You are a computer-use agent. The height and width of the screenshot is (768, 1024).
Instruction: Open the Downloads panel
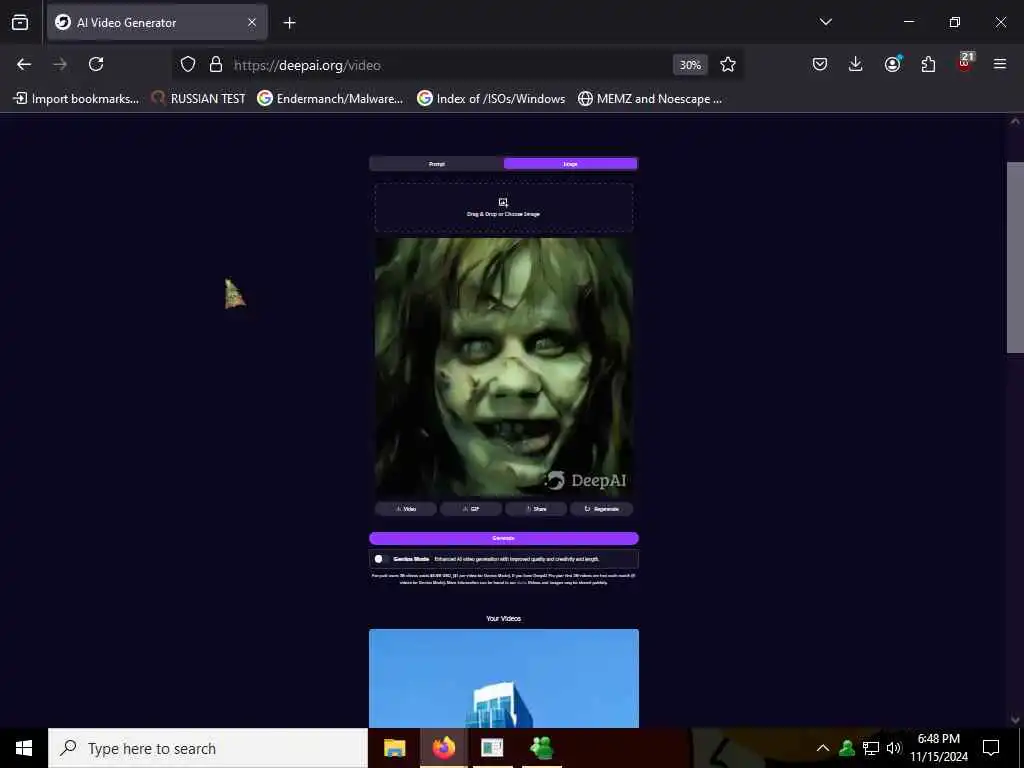(856, 64)
